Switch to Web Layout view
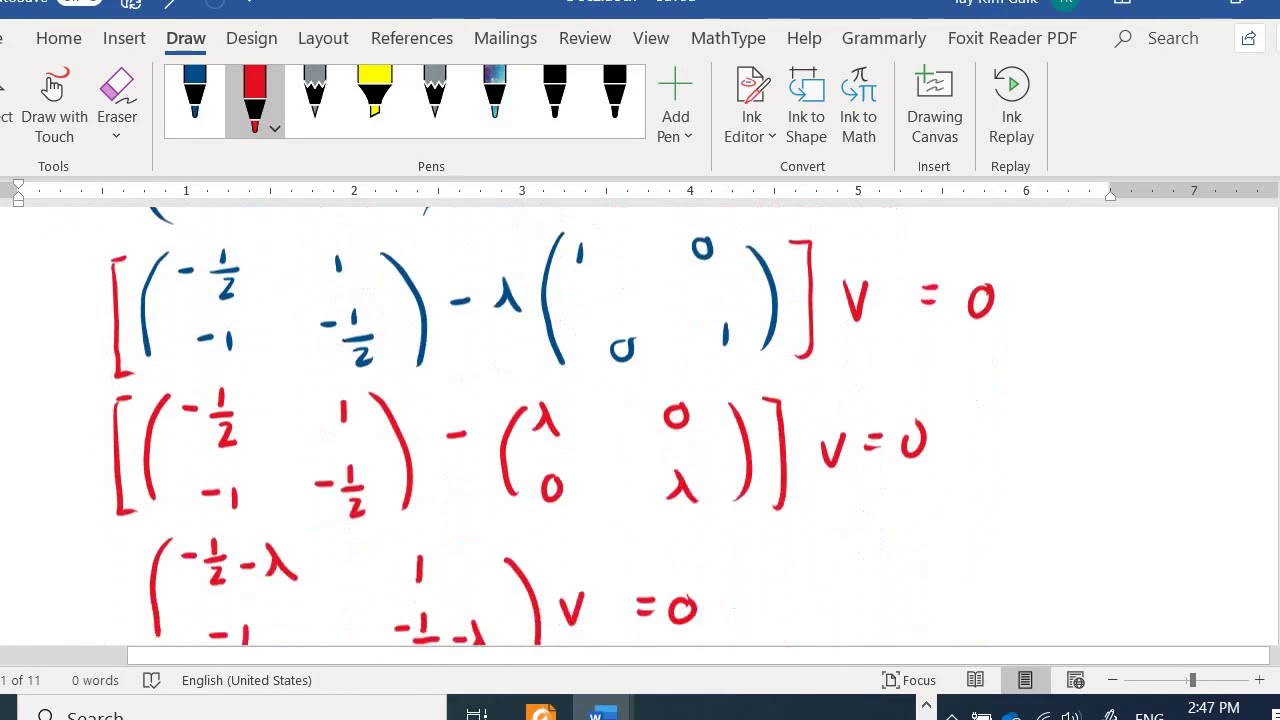The height and width of the screenshot is (720, 1280). (x=1075, y=680)
